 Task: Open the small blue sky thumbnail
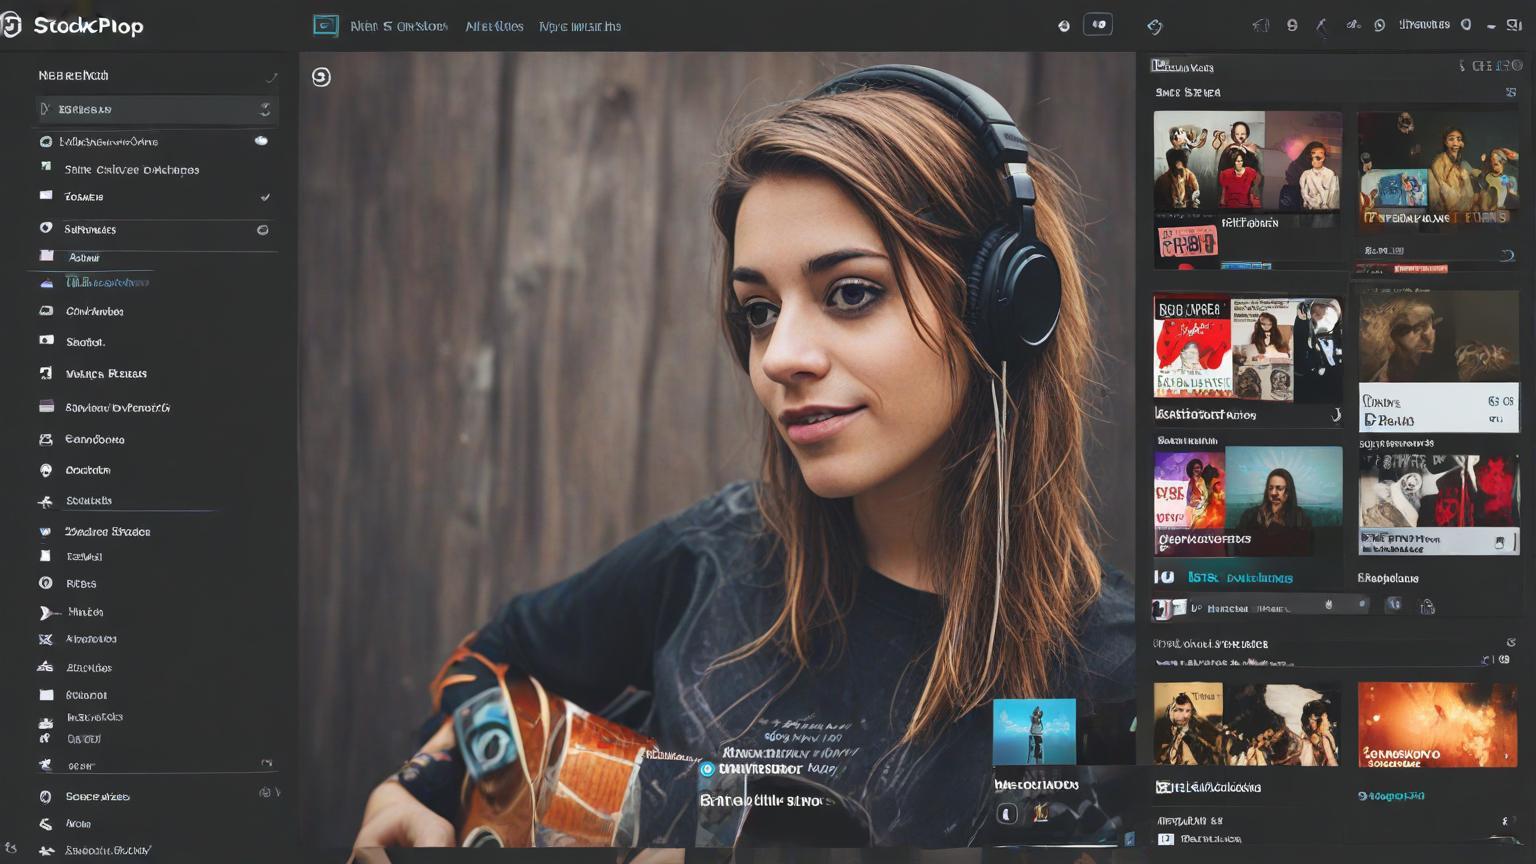pos(1034,731)
